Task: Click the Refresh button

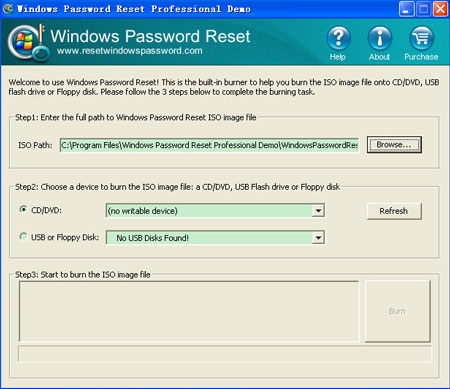Action: point(394,211)
